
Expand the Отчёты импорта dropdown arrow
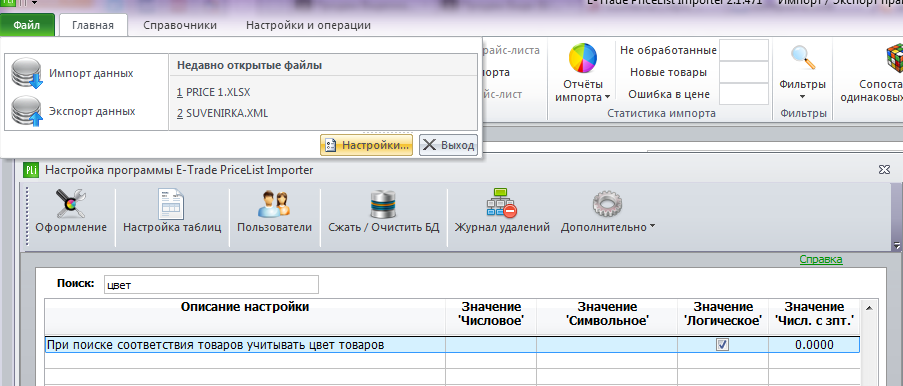tap(608, 97)
